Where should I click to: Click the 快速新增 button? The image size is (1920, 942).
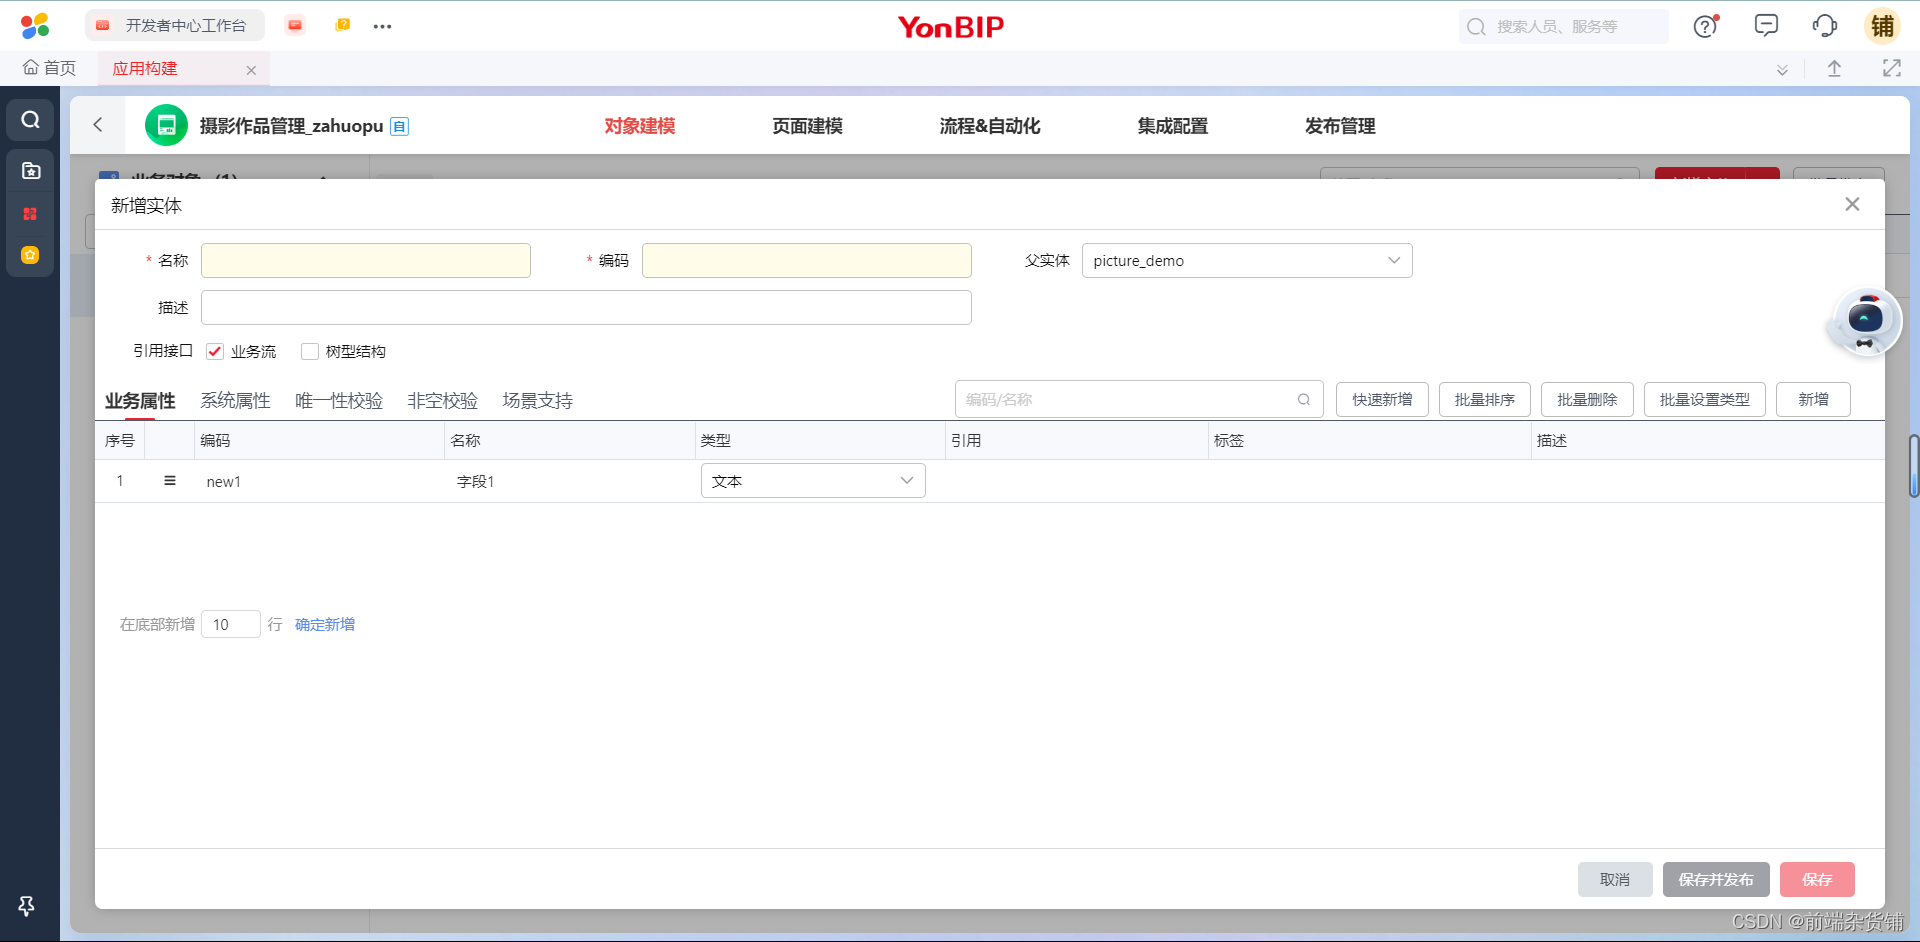tap(1382, 400)
